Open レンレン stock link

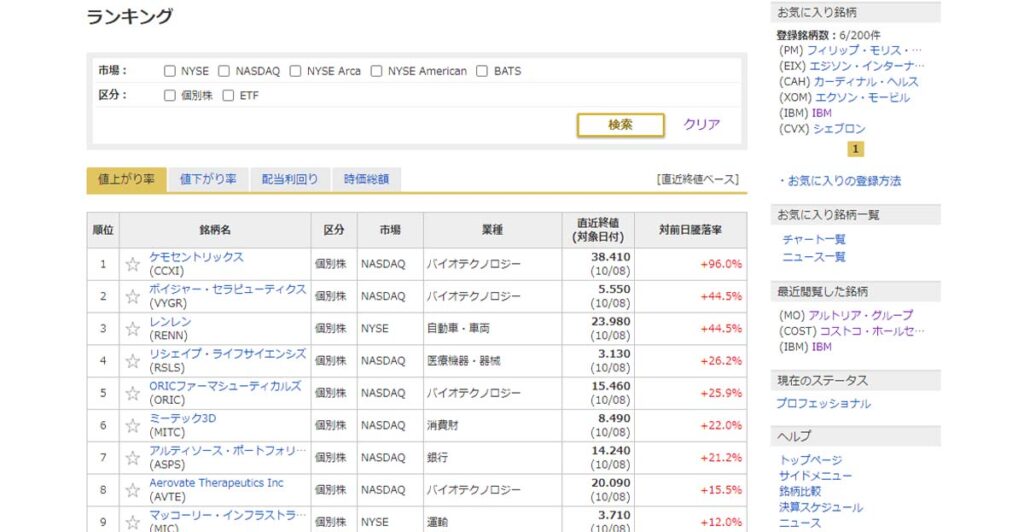170,322
